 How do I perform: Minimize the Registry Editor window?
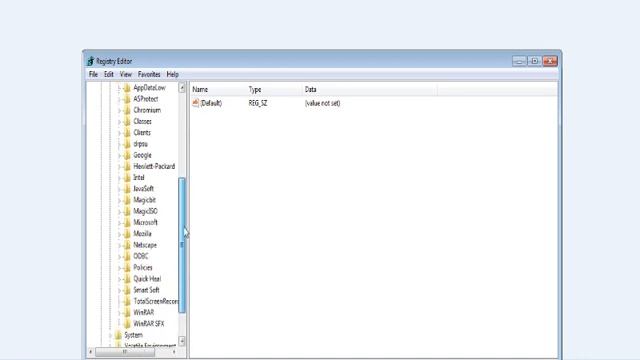click(x=519, y=61)
